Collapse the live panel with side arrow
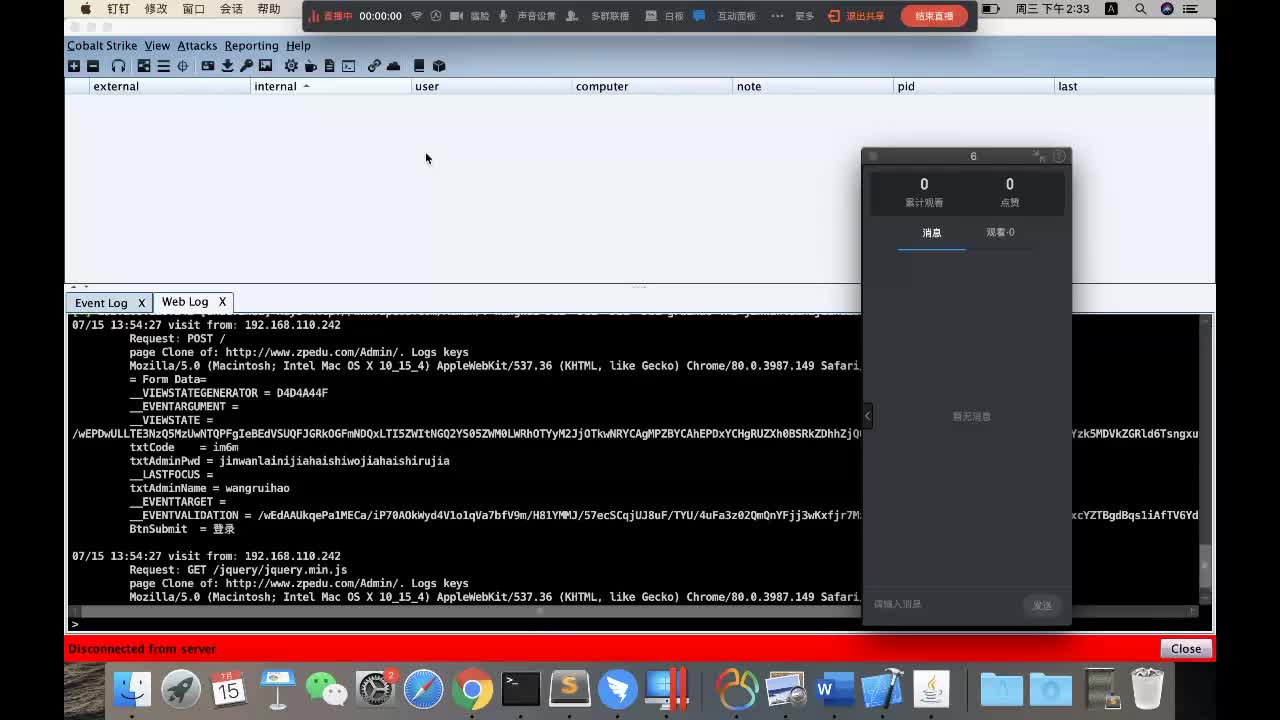 pos(868,415)
